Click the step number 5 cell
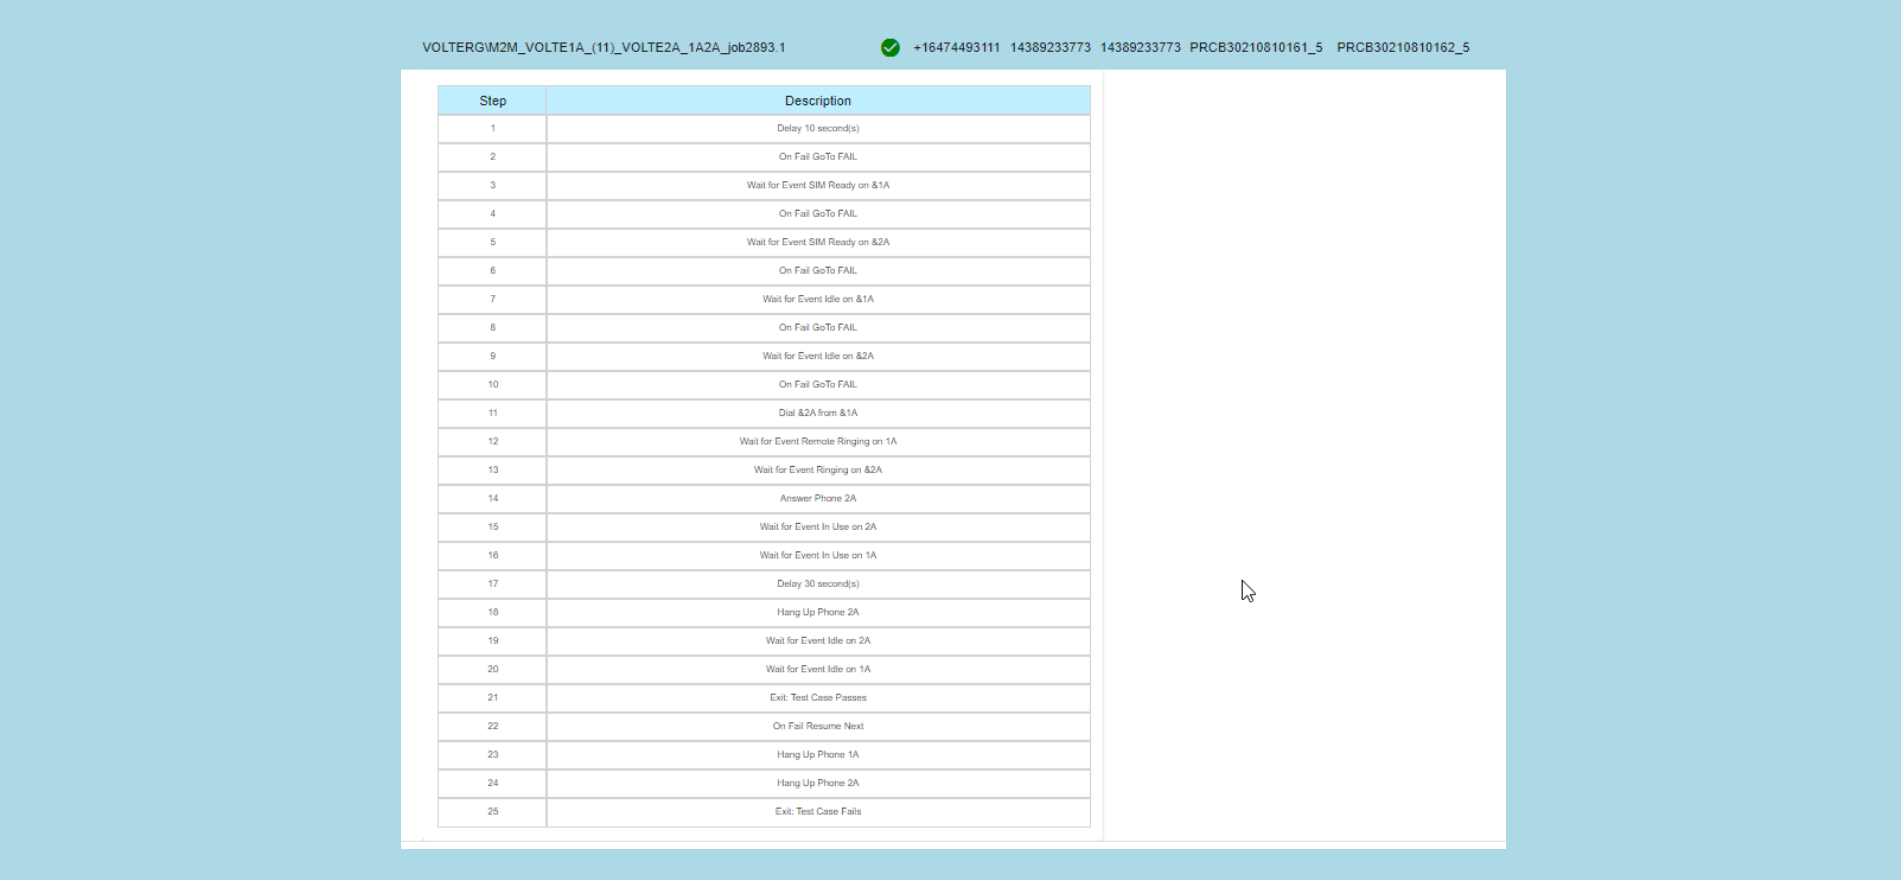The image size is (1901, 880). [493, 242]
